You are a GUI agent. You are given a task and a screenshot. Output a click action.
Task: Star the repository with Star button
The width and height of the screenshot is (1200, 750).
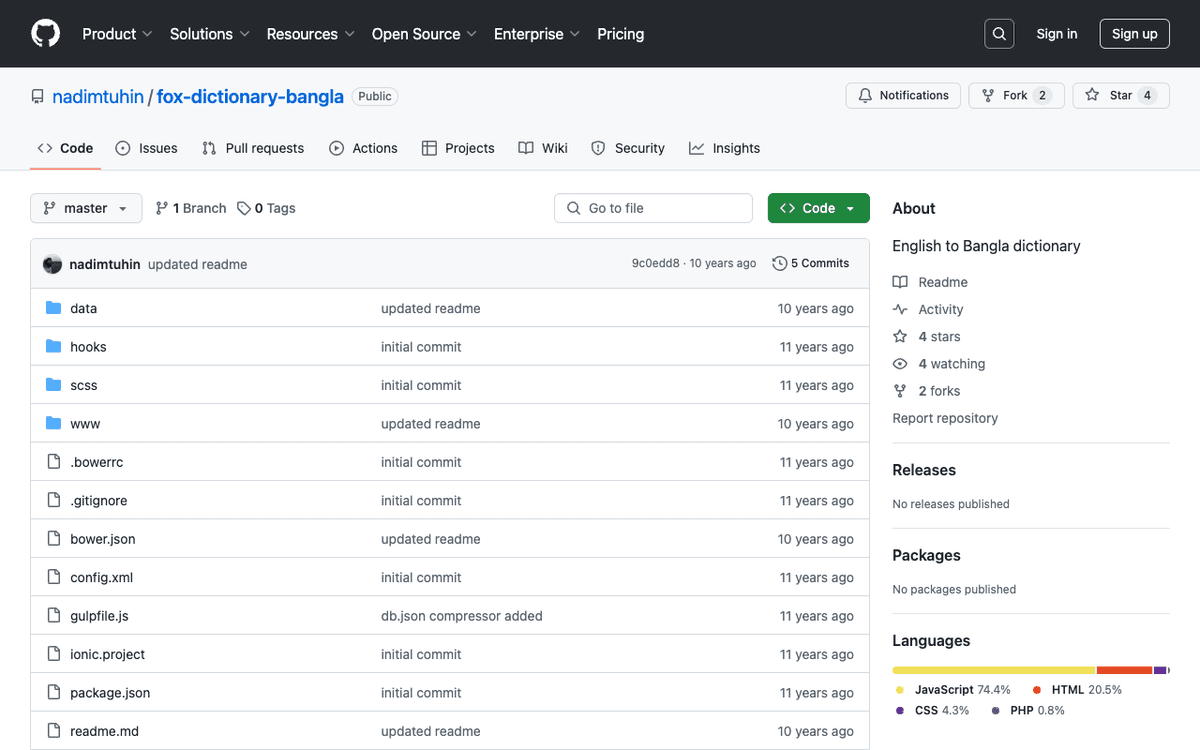(x=1121, y=96)
